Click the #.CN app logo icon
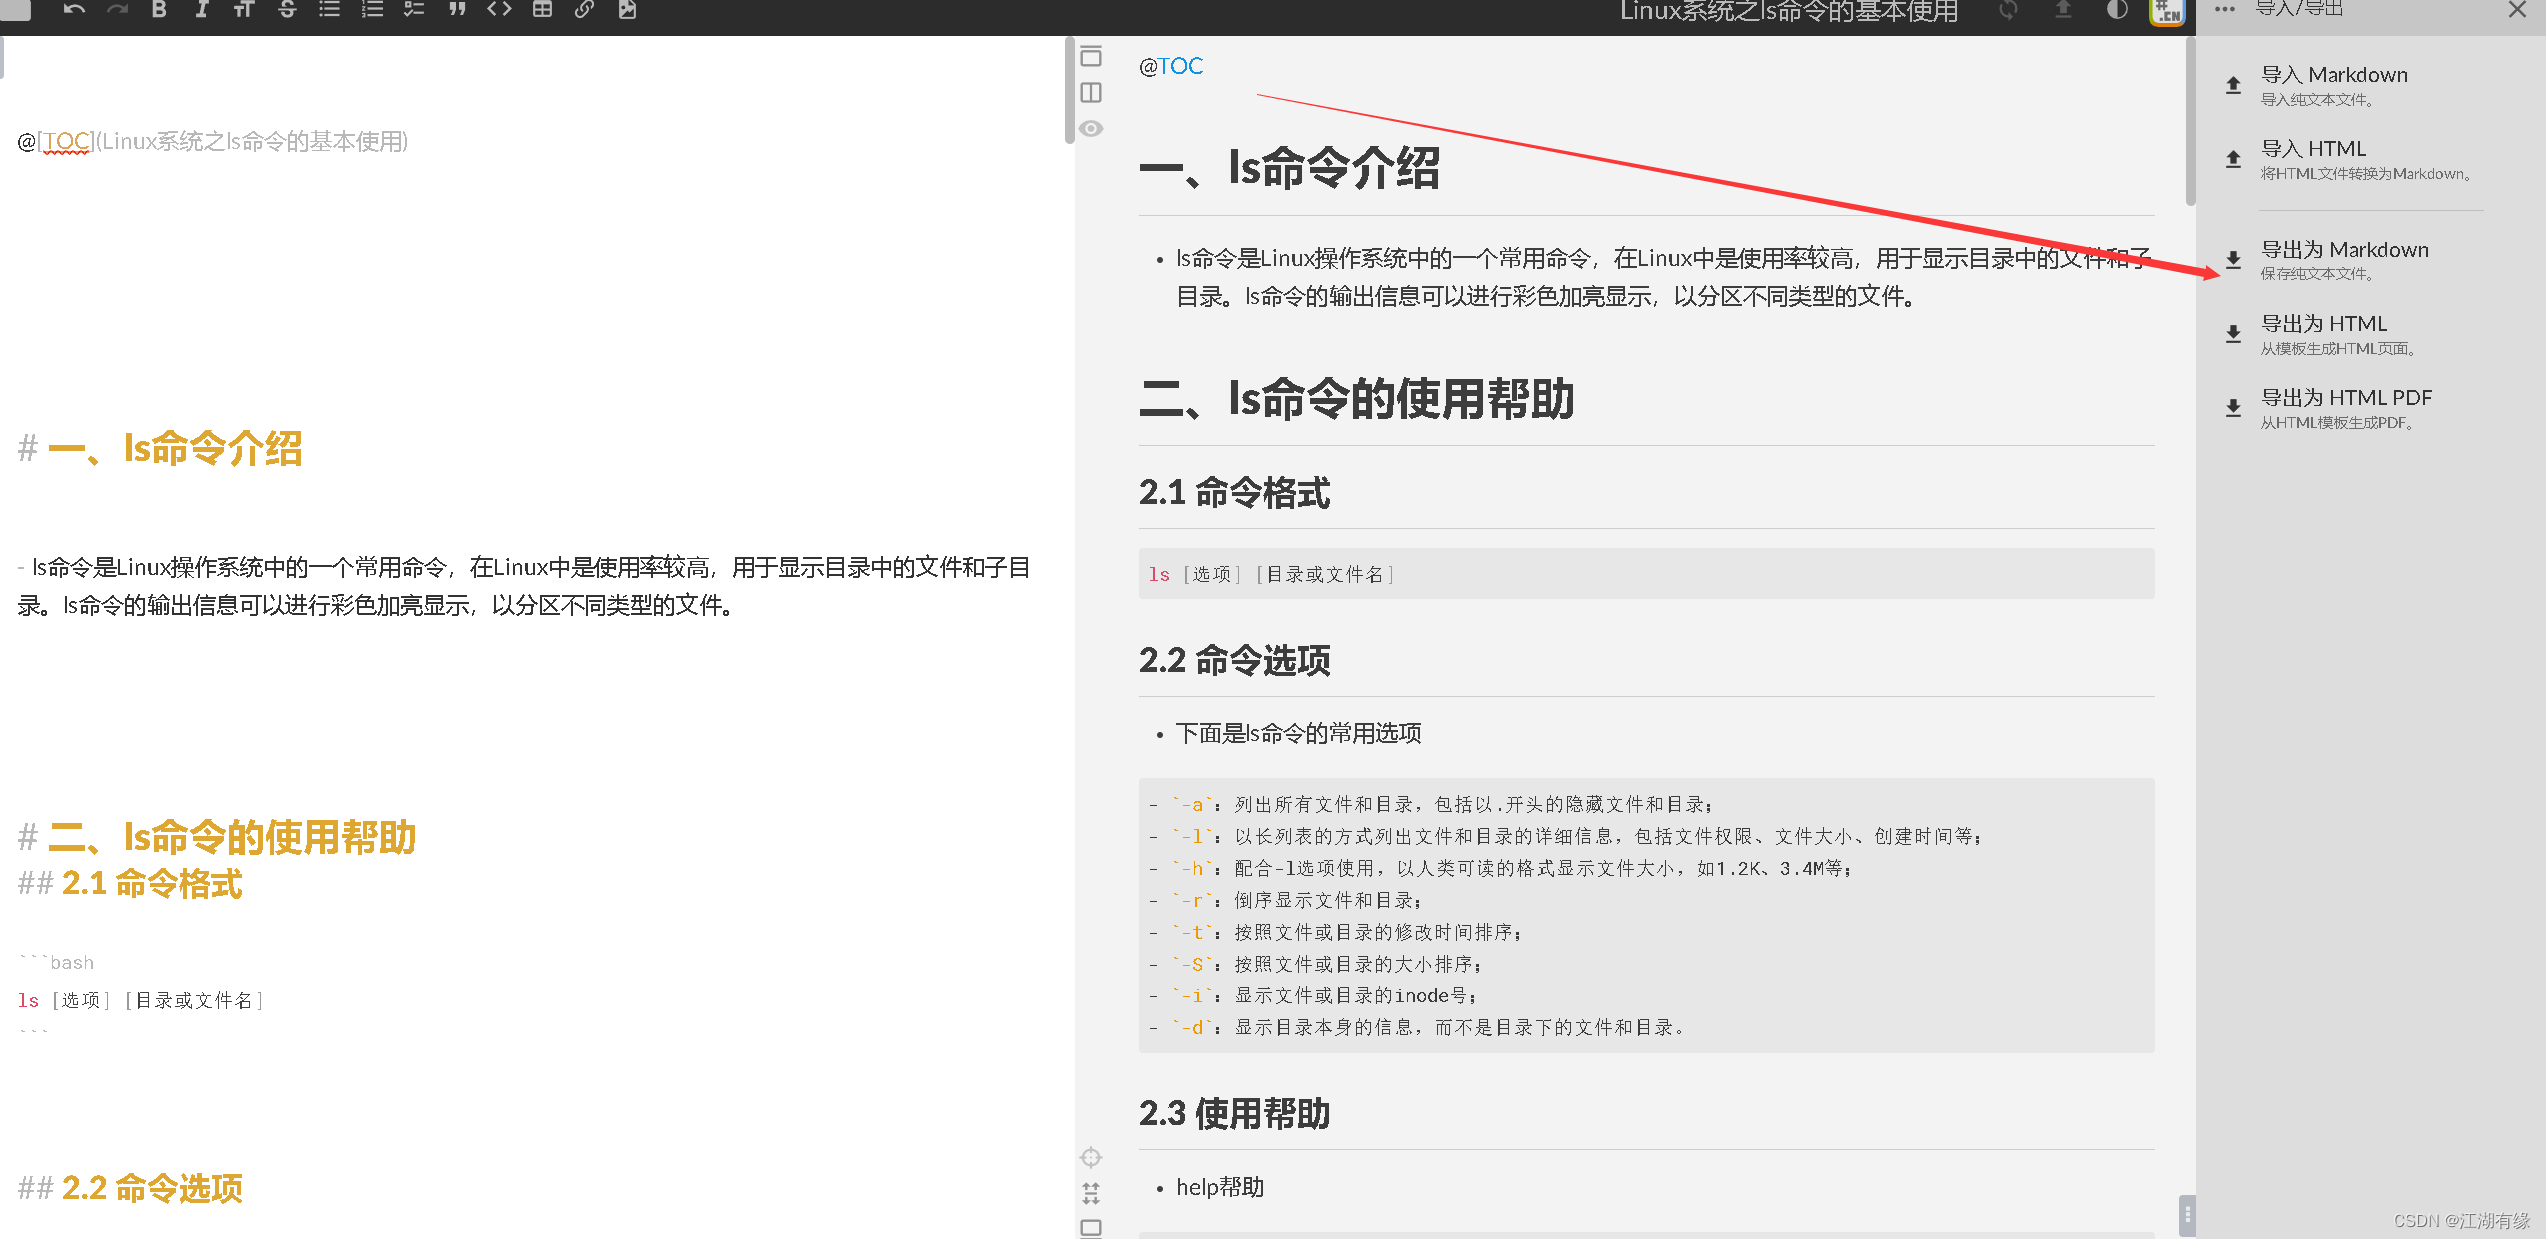Image resolution: width=2546 pixels, height=1239 pixels. 2167,12
